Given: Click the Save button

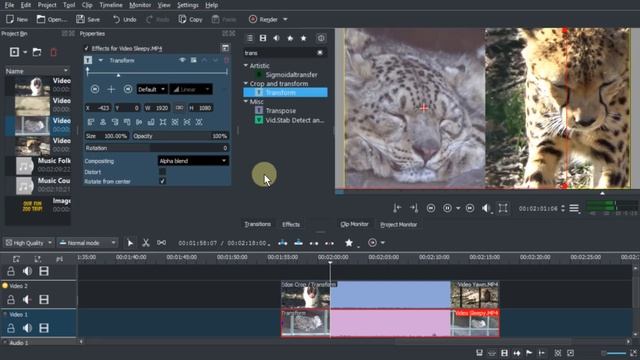Looking at the screenshot, I should (x=88, y=19).
